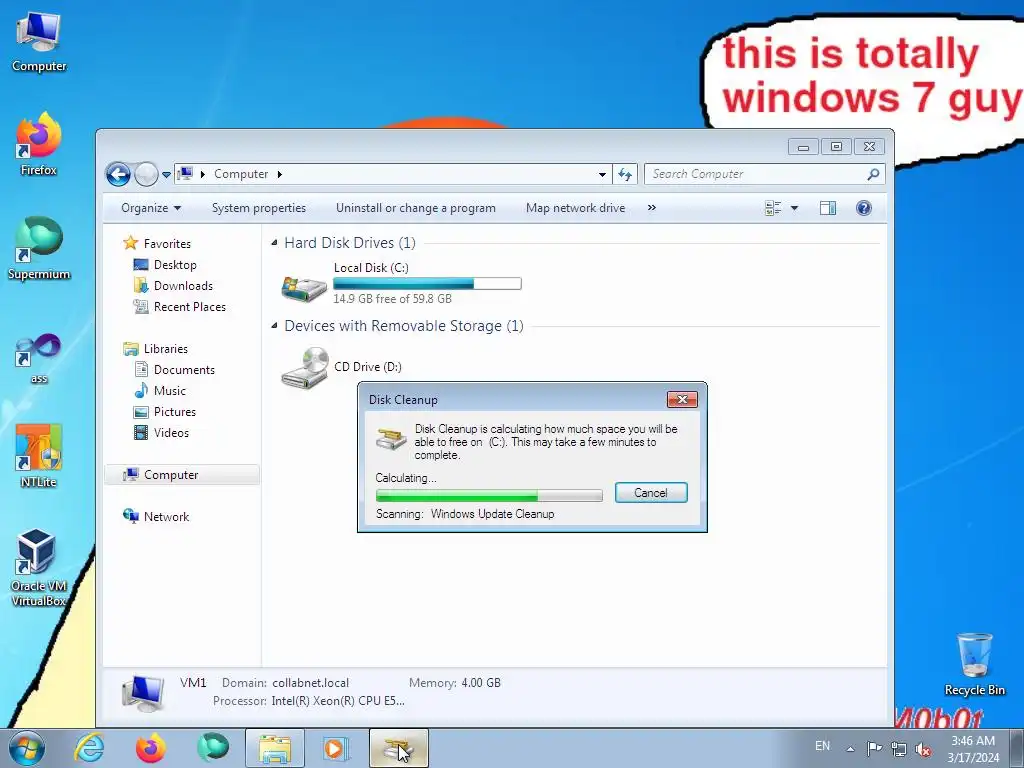Refresh the Computer folder view
This screenshot has width=1024, height=768.
click(625, 174)
